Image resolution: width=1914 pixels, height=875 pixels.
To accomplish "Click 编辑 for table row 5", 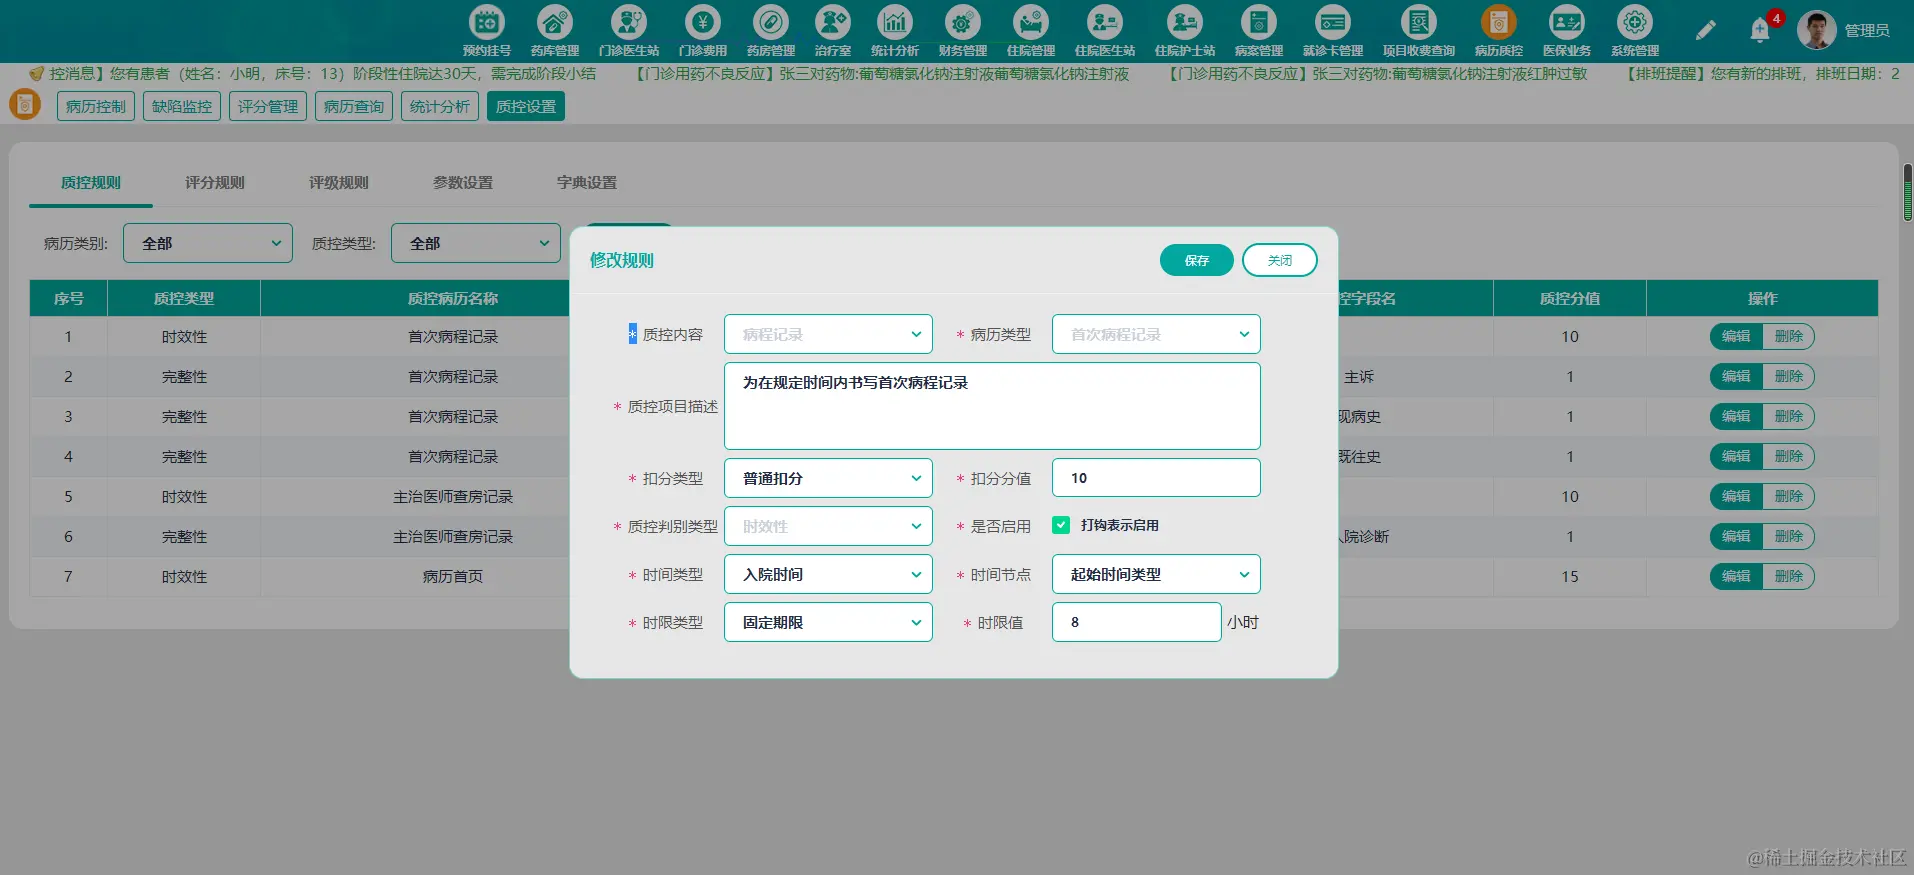I will (1736, 497).
